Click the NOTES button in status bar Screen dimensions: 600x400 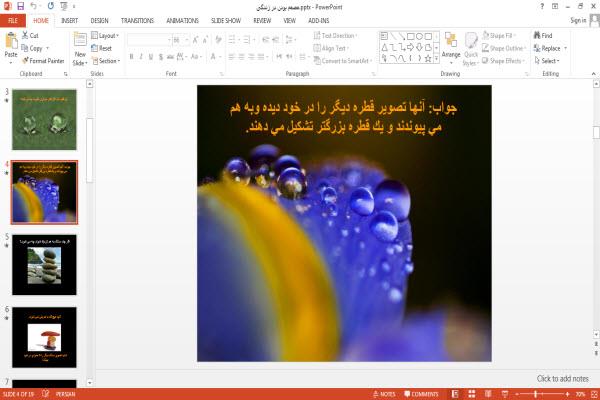pos(384,394)
